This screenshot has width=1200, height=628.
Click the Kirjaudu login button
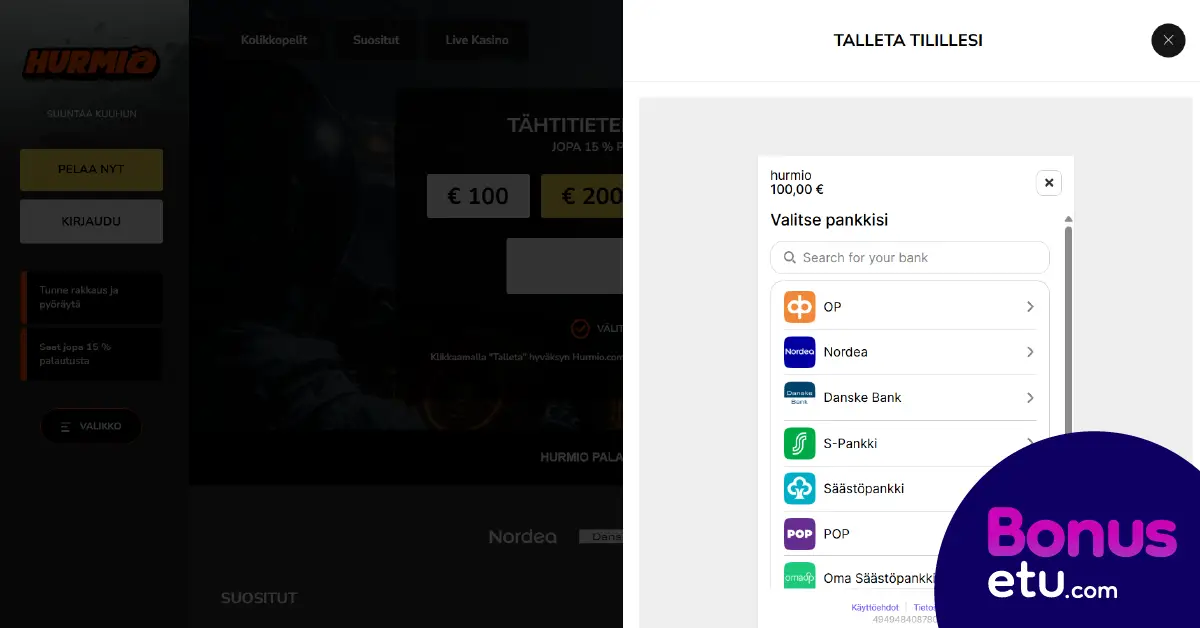pos(91,221)
